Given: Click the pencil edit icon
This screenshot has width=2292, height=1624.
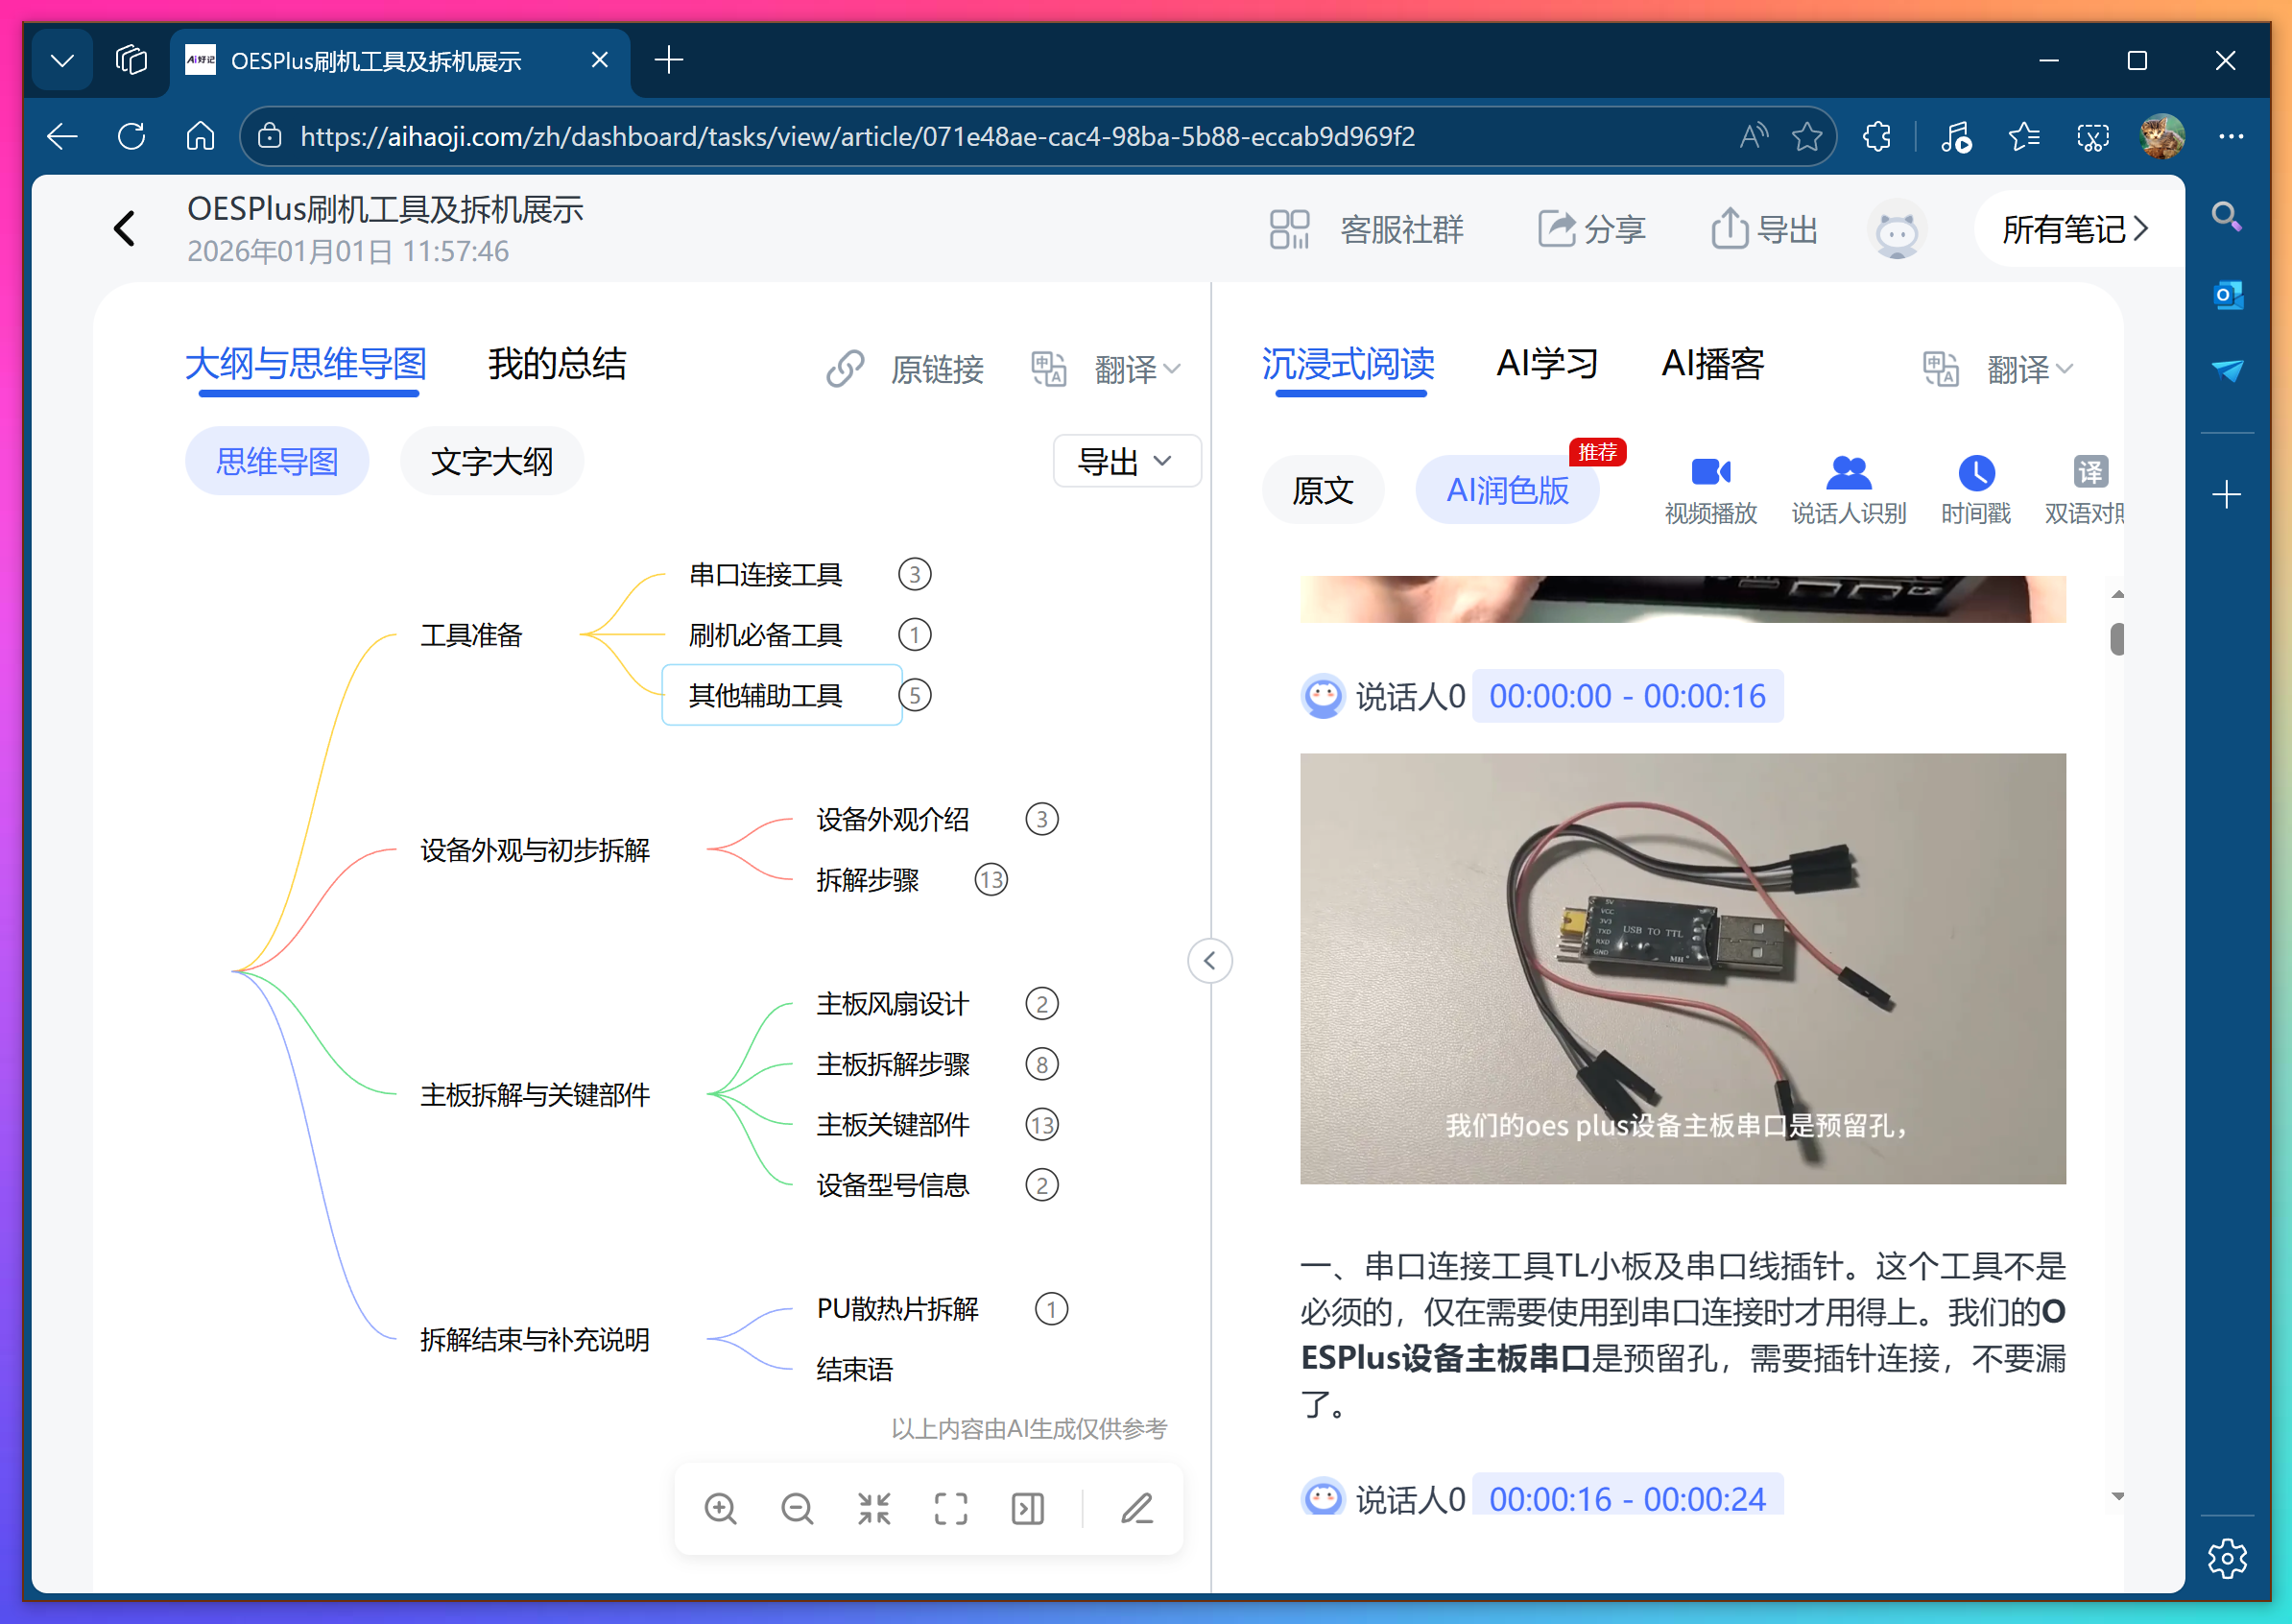Looking at the screenshot, I should tap(1137, 1508).
